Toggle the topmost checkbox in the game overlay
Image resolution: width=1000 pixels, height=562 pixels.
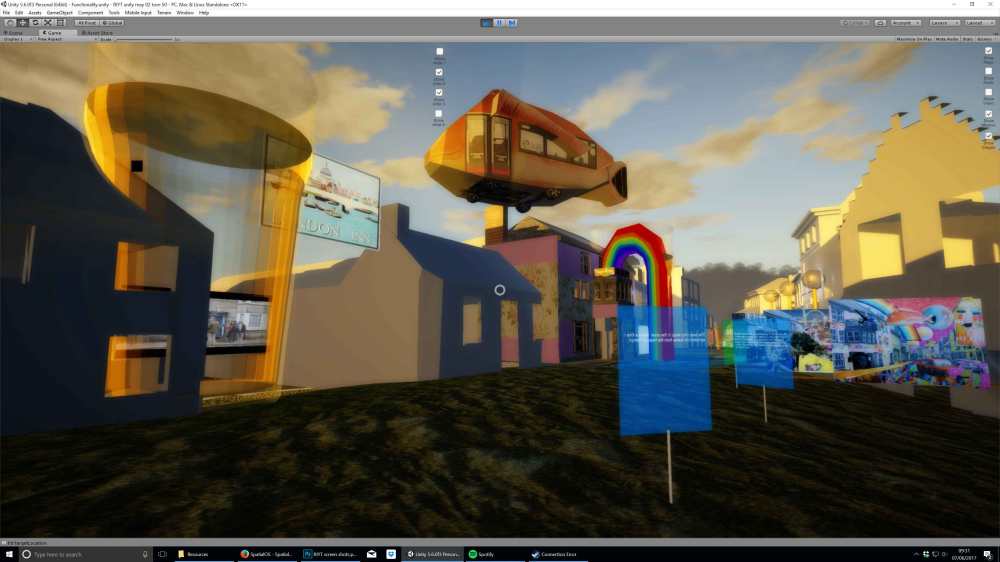coord(439,51)
